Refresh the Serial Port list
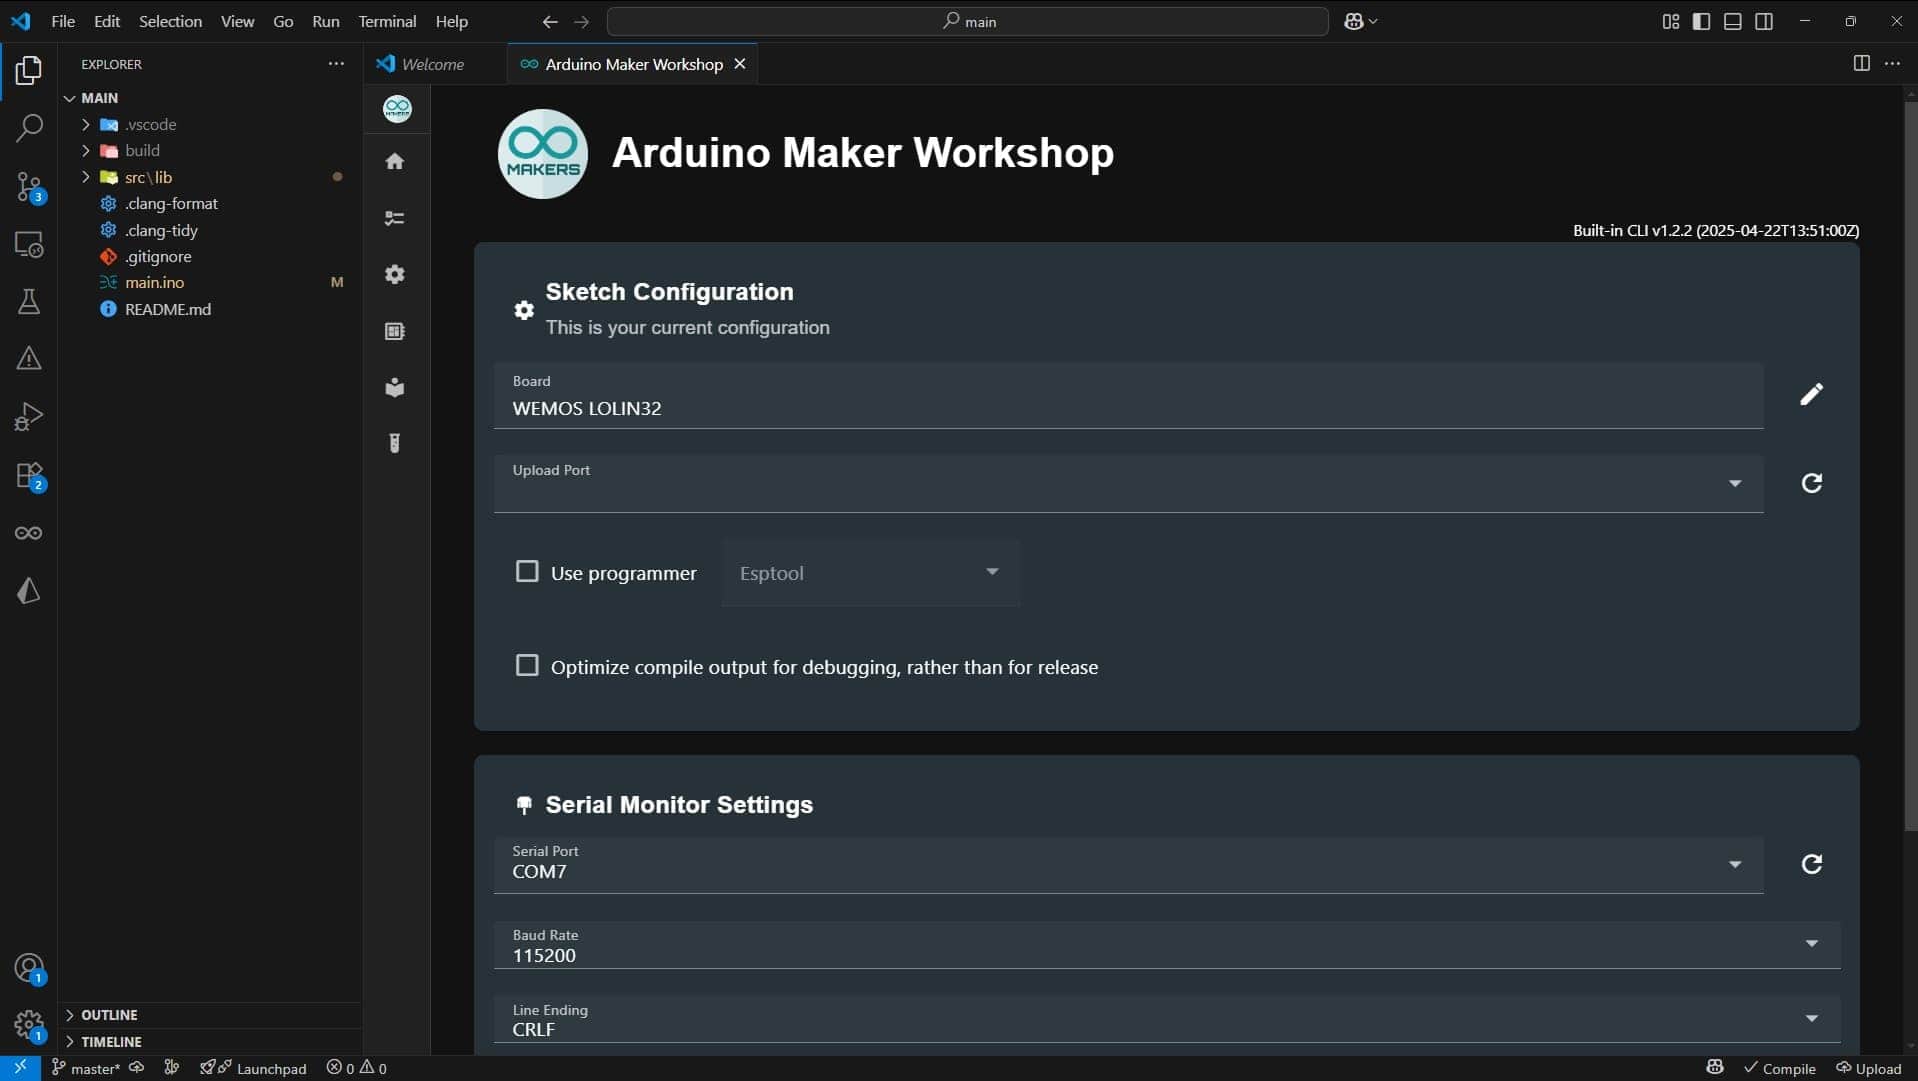1918x1081 pixels. coord(1811,864)
